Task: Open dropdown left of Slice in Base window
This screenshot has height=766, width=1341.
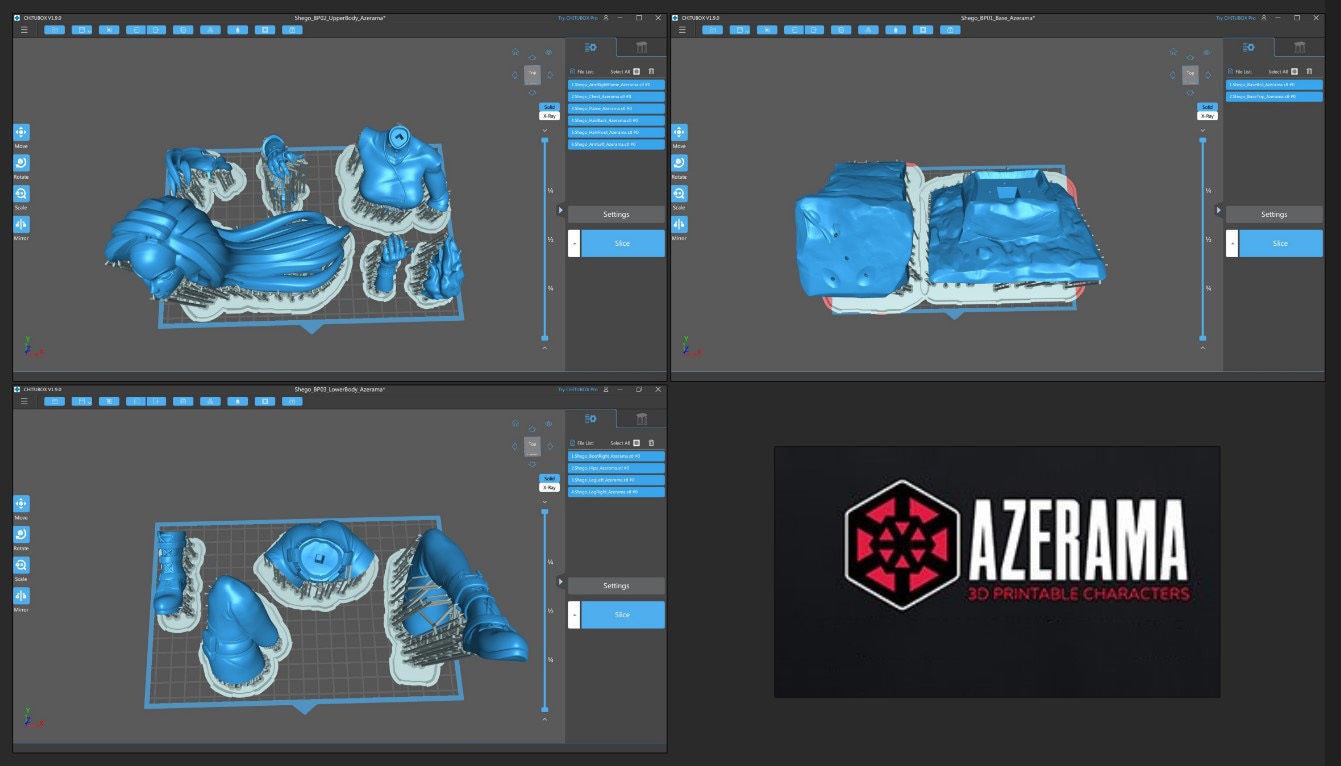Action: 1232,243
